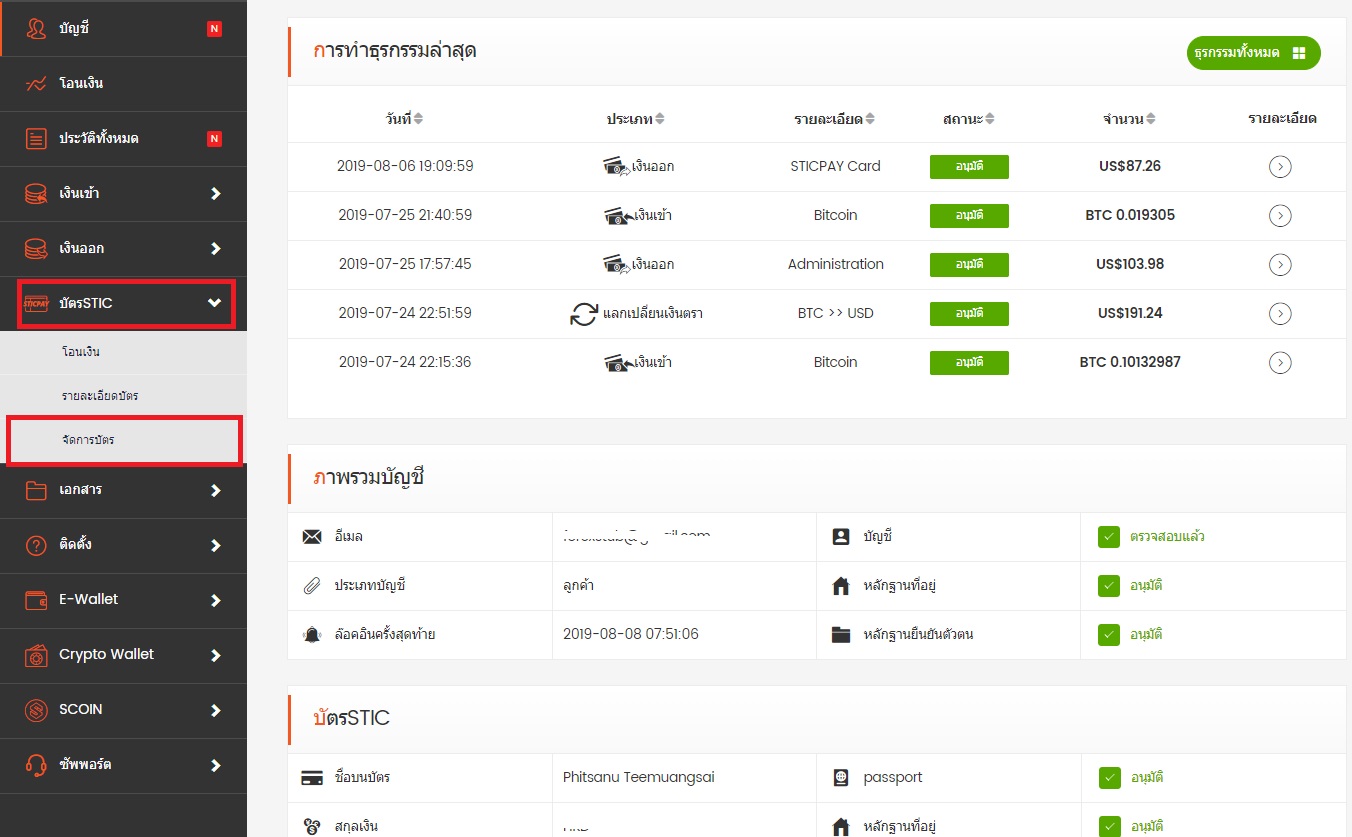The width and height of the screenshot is (1352, 837).
Task: Sort transactions by วันที่ column
Action: (x=404, y=119)
